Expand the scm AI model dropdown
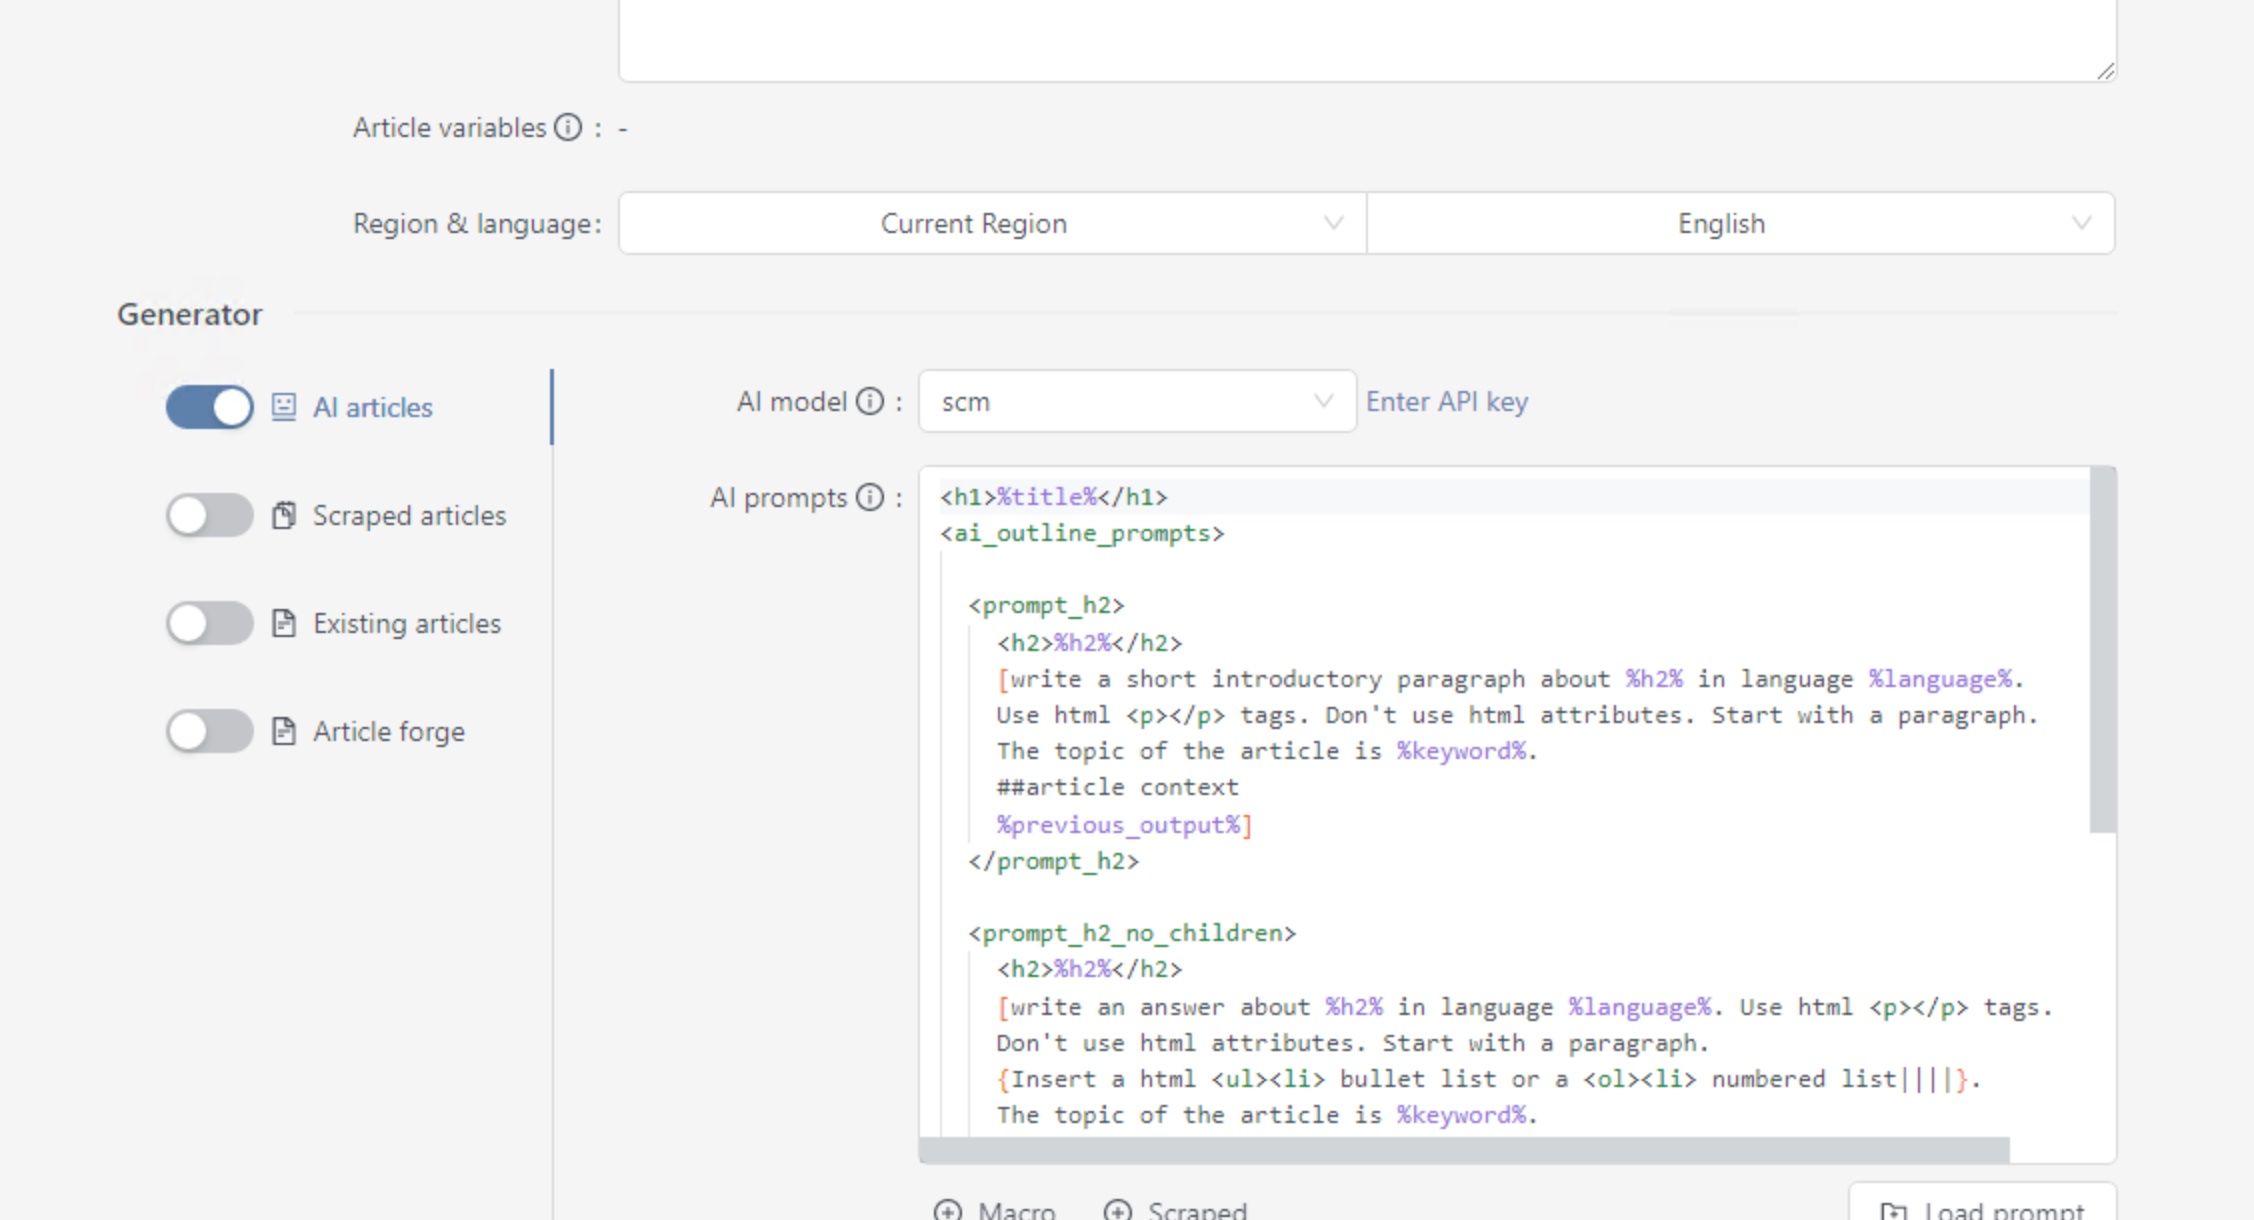The height and width of the screenshot is (1220, 2254). 1136,402
